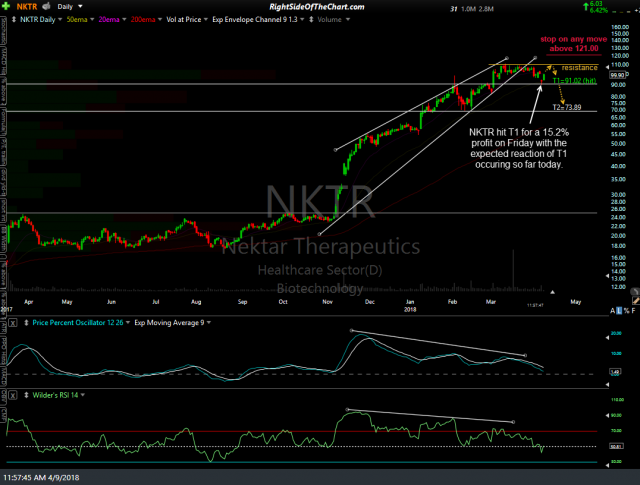Image resolution: width=640 pixels, height=485 pixels.
Task: Expand the 200ema indicator options
Action: coord(146,19)
